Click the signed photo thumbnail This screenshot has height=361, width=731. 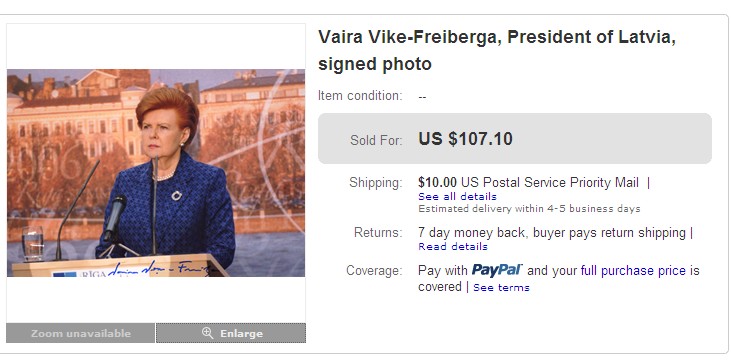click(x=156, y=173)
